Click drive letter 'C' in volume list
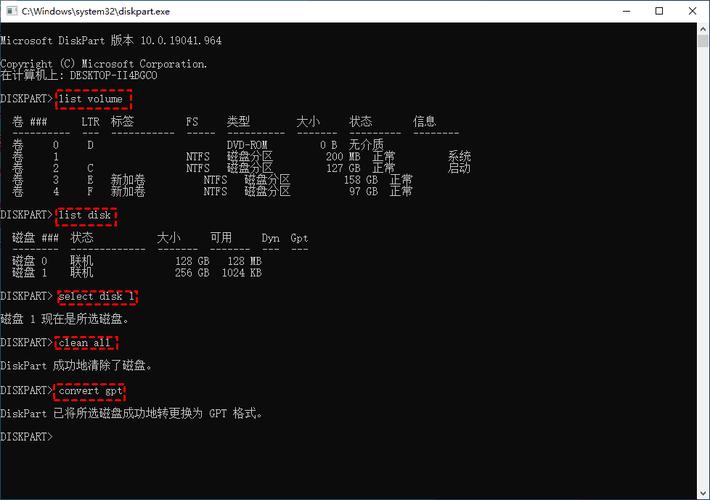Viewport: 710px width, 500px height. click(x=91, y=168)
